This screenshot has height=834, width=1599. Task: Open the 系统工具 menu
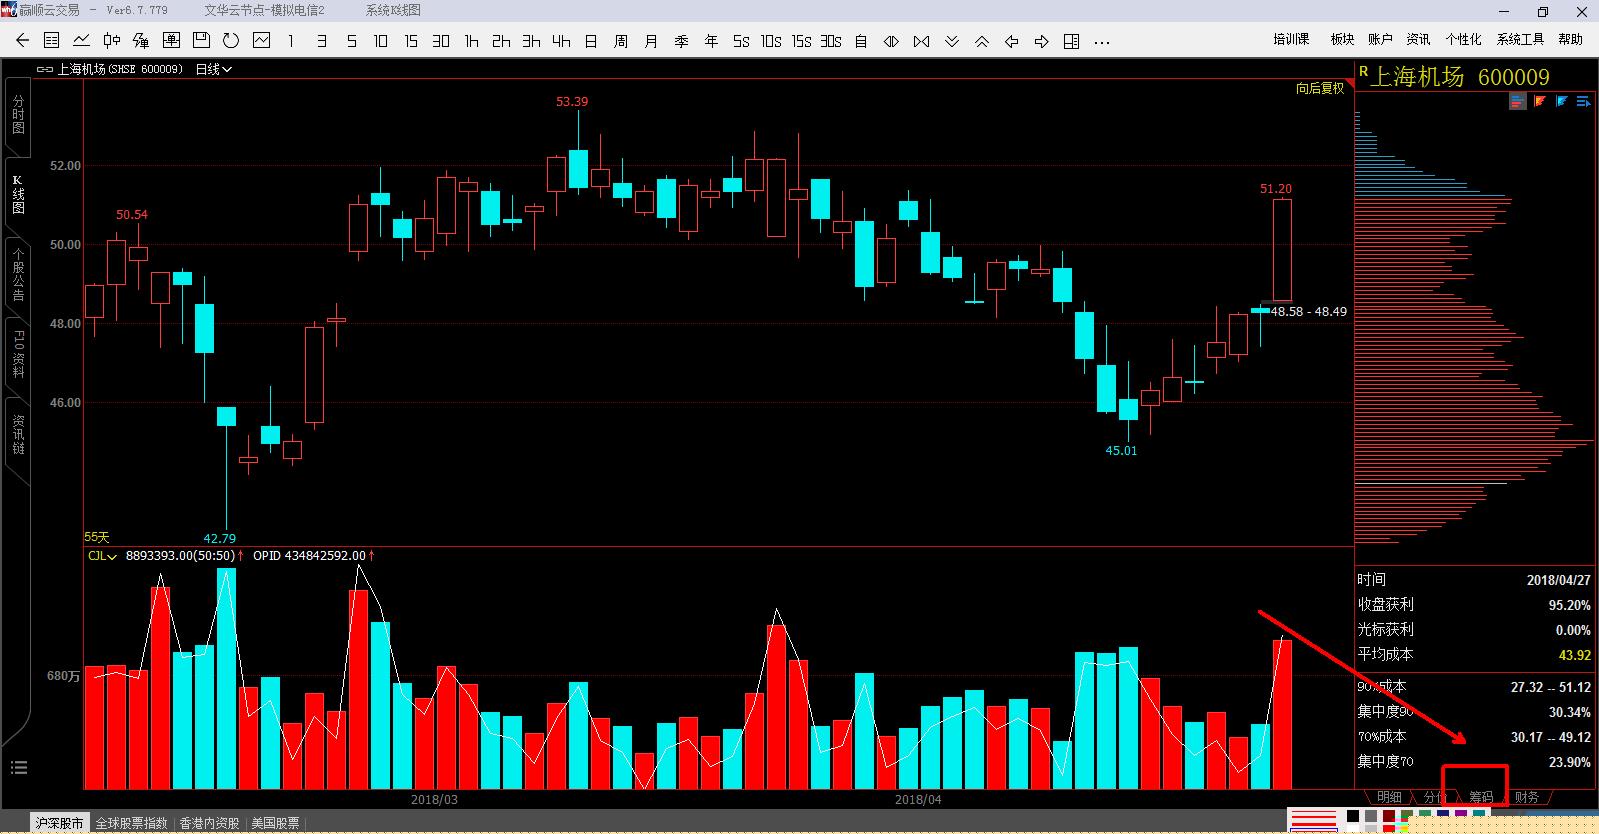[x=1520, y=39]
